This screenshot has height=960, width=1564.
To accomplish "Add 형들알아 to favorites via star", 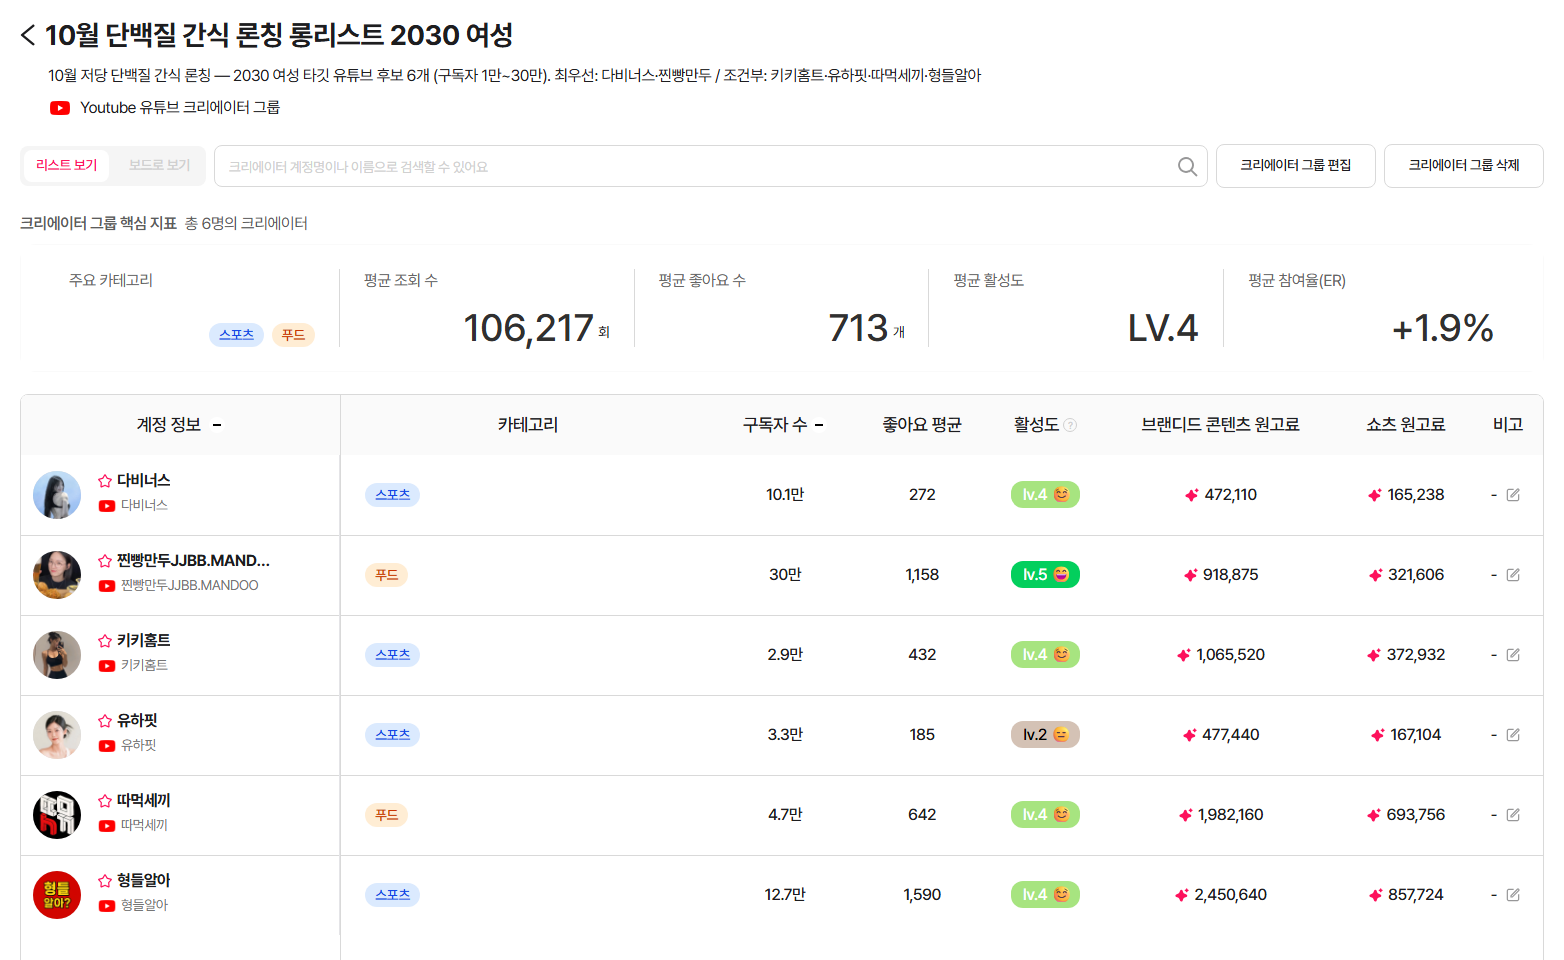I will pyautogui.click(x=105, y=881).
